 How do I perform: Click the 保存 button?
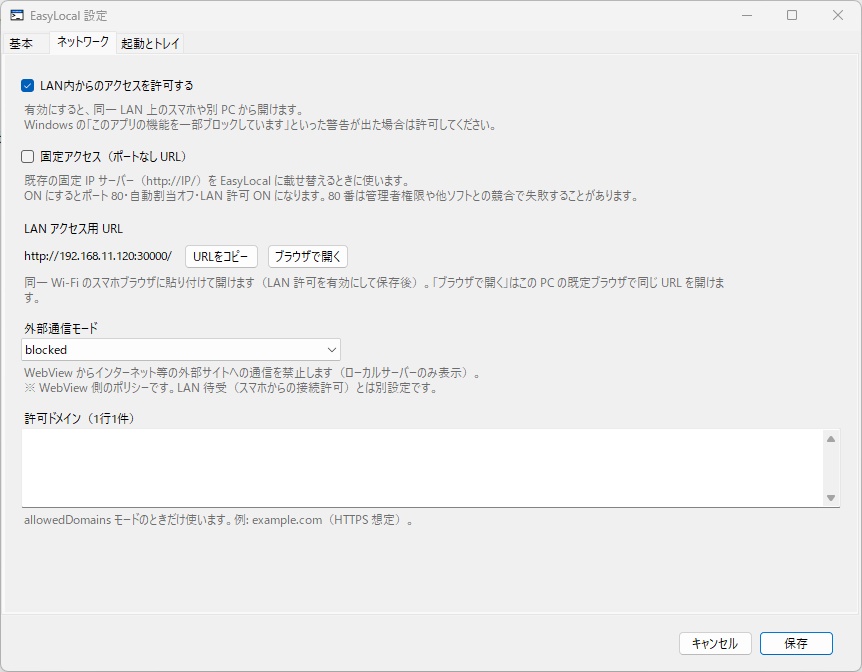[796, 643]
